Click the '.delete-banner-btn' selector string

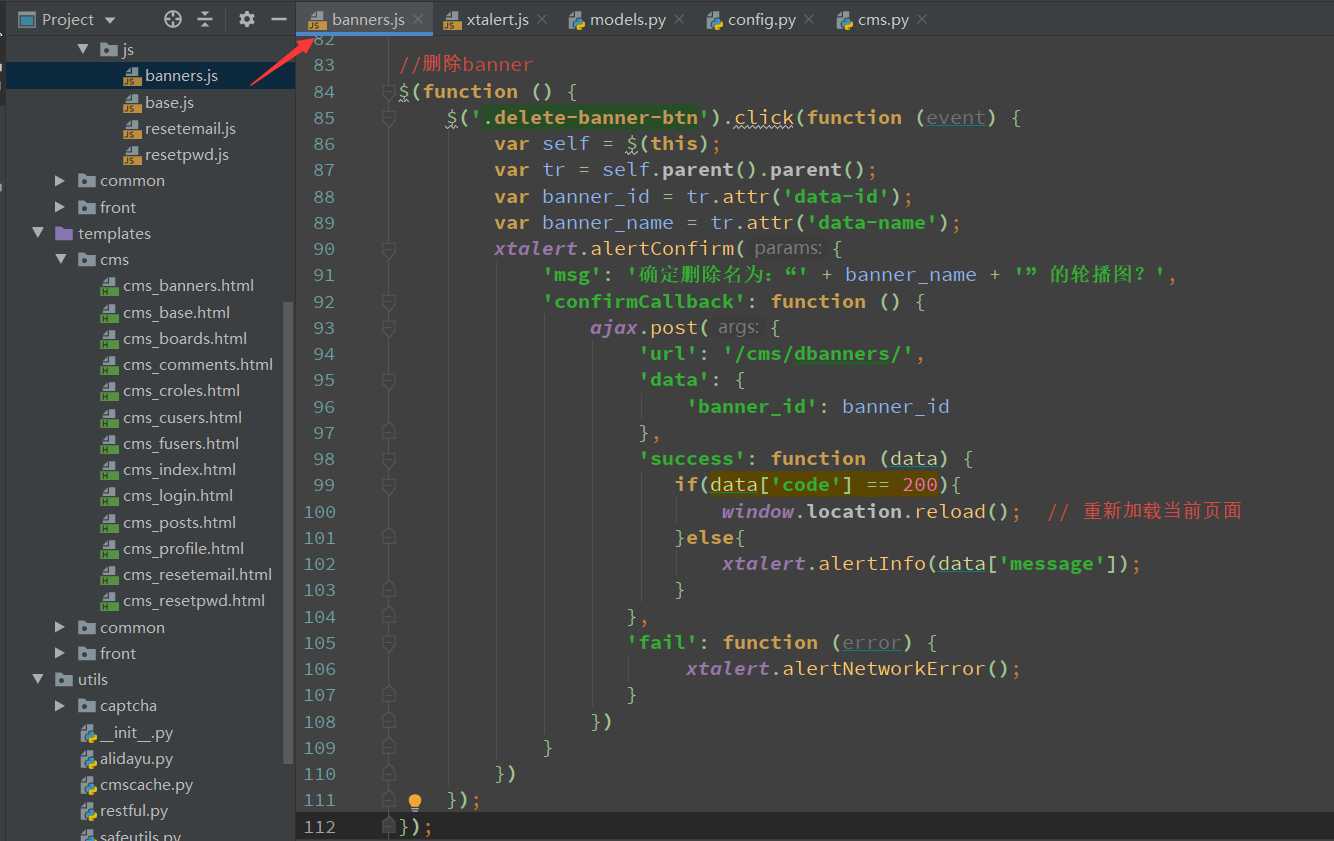[x=590, y=118]
